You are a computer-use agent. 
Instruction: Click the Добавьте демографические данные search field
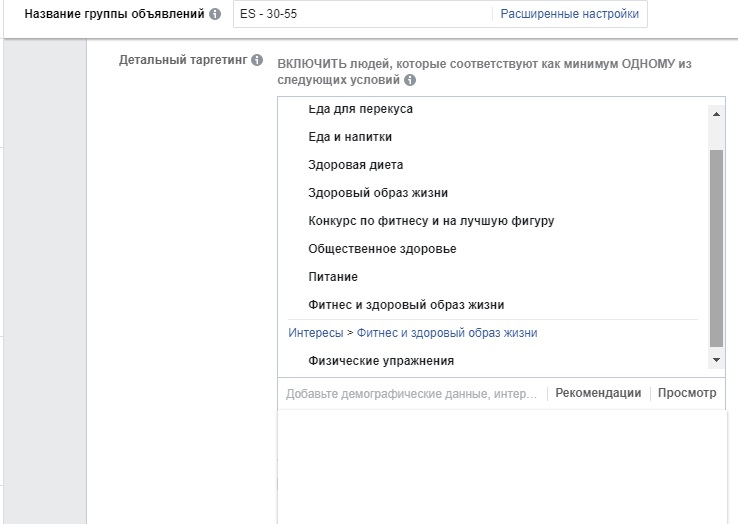pyautogui.click(x=412, y=394)
